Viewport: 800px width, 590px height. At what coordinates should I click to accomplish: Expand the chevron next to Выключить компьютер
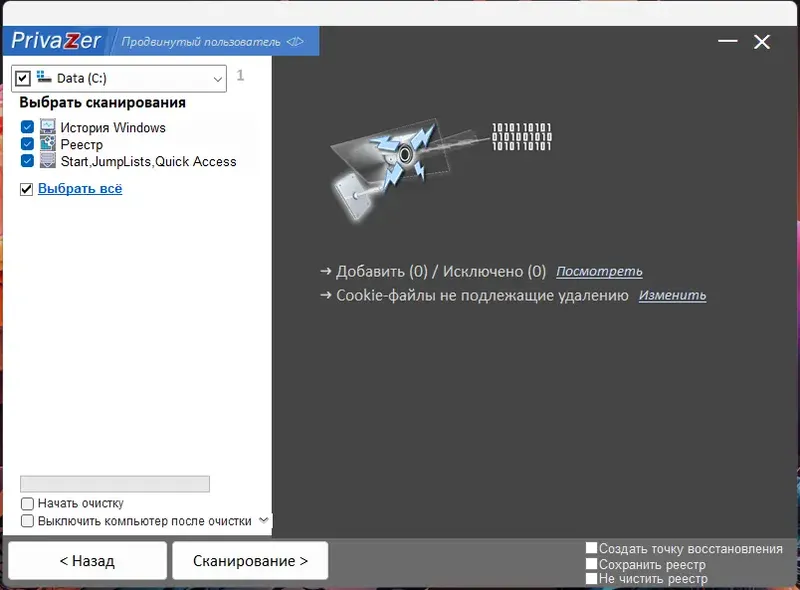click(262, 520)
